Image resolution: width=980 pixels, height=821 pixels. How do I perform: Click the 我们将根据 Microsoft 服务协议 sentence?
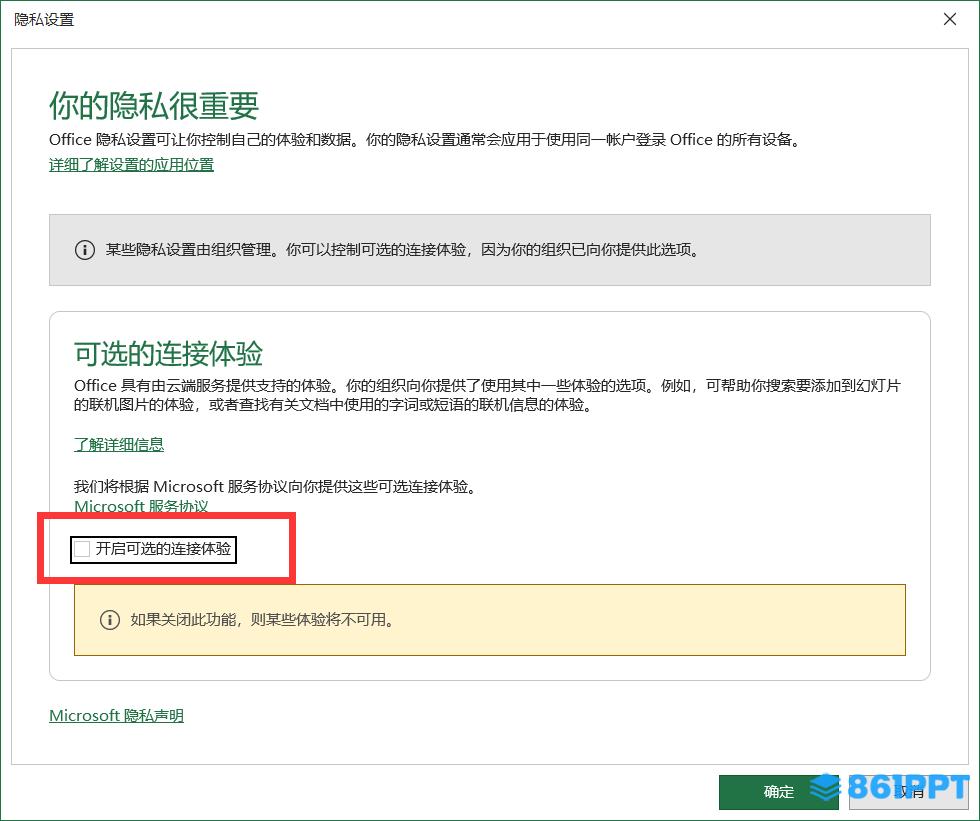[276, 487]
